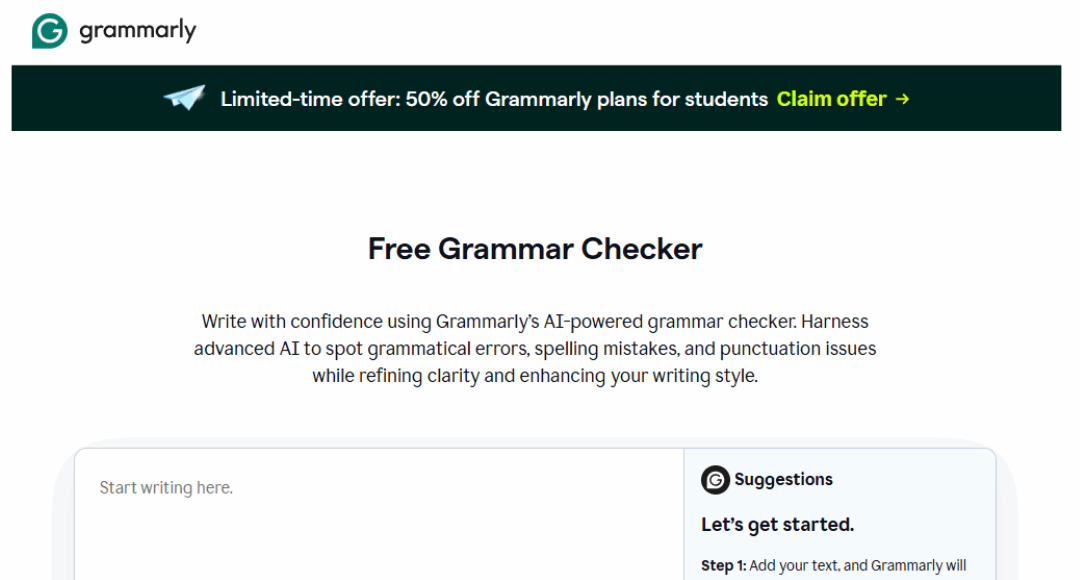Click the word Harness in the description
This screenshot has height=580, width=1080.
coord(836,322)
